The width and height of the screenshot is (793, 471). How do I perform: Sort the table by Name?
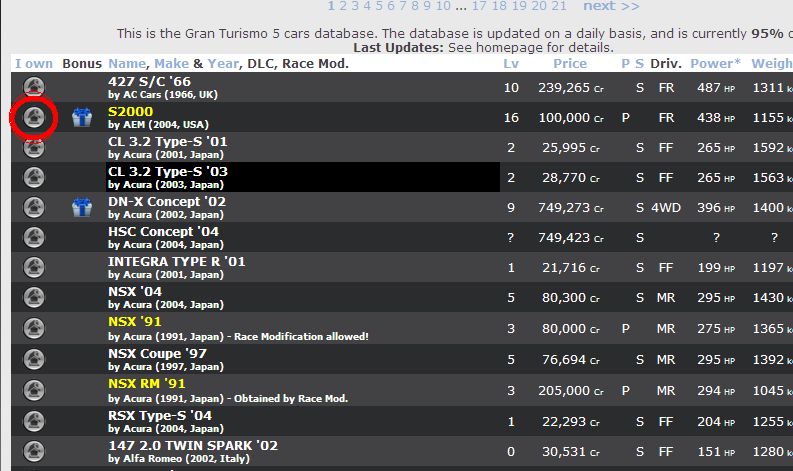(127, 64)
